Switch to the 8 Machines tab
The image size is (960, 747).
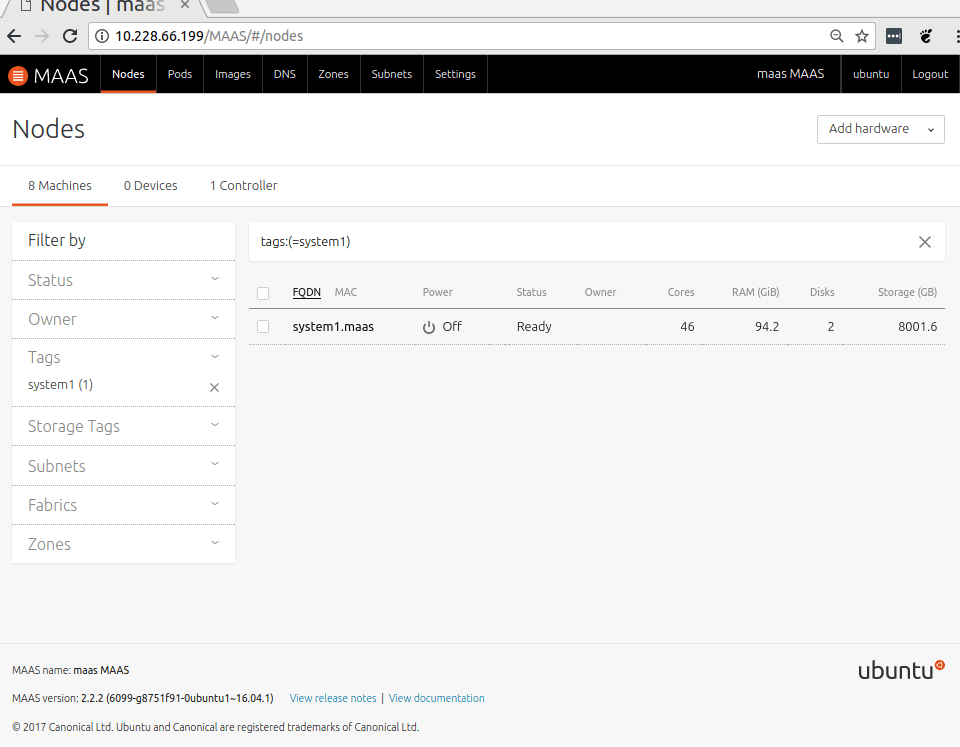click(x=60, y=186)
